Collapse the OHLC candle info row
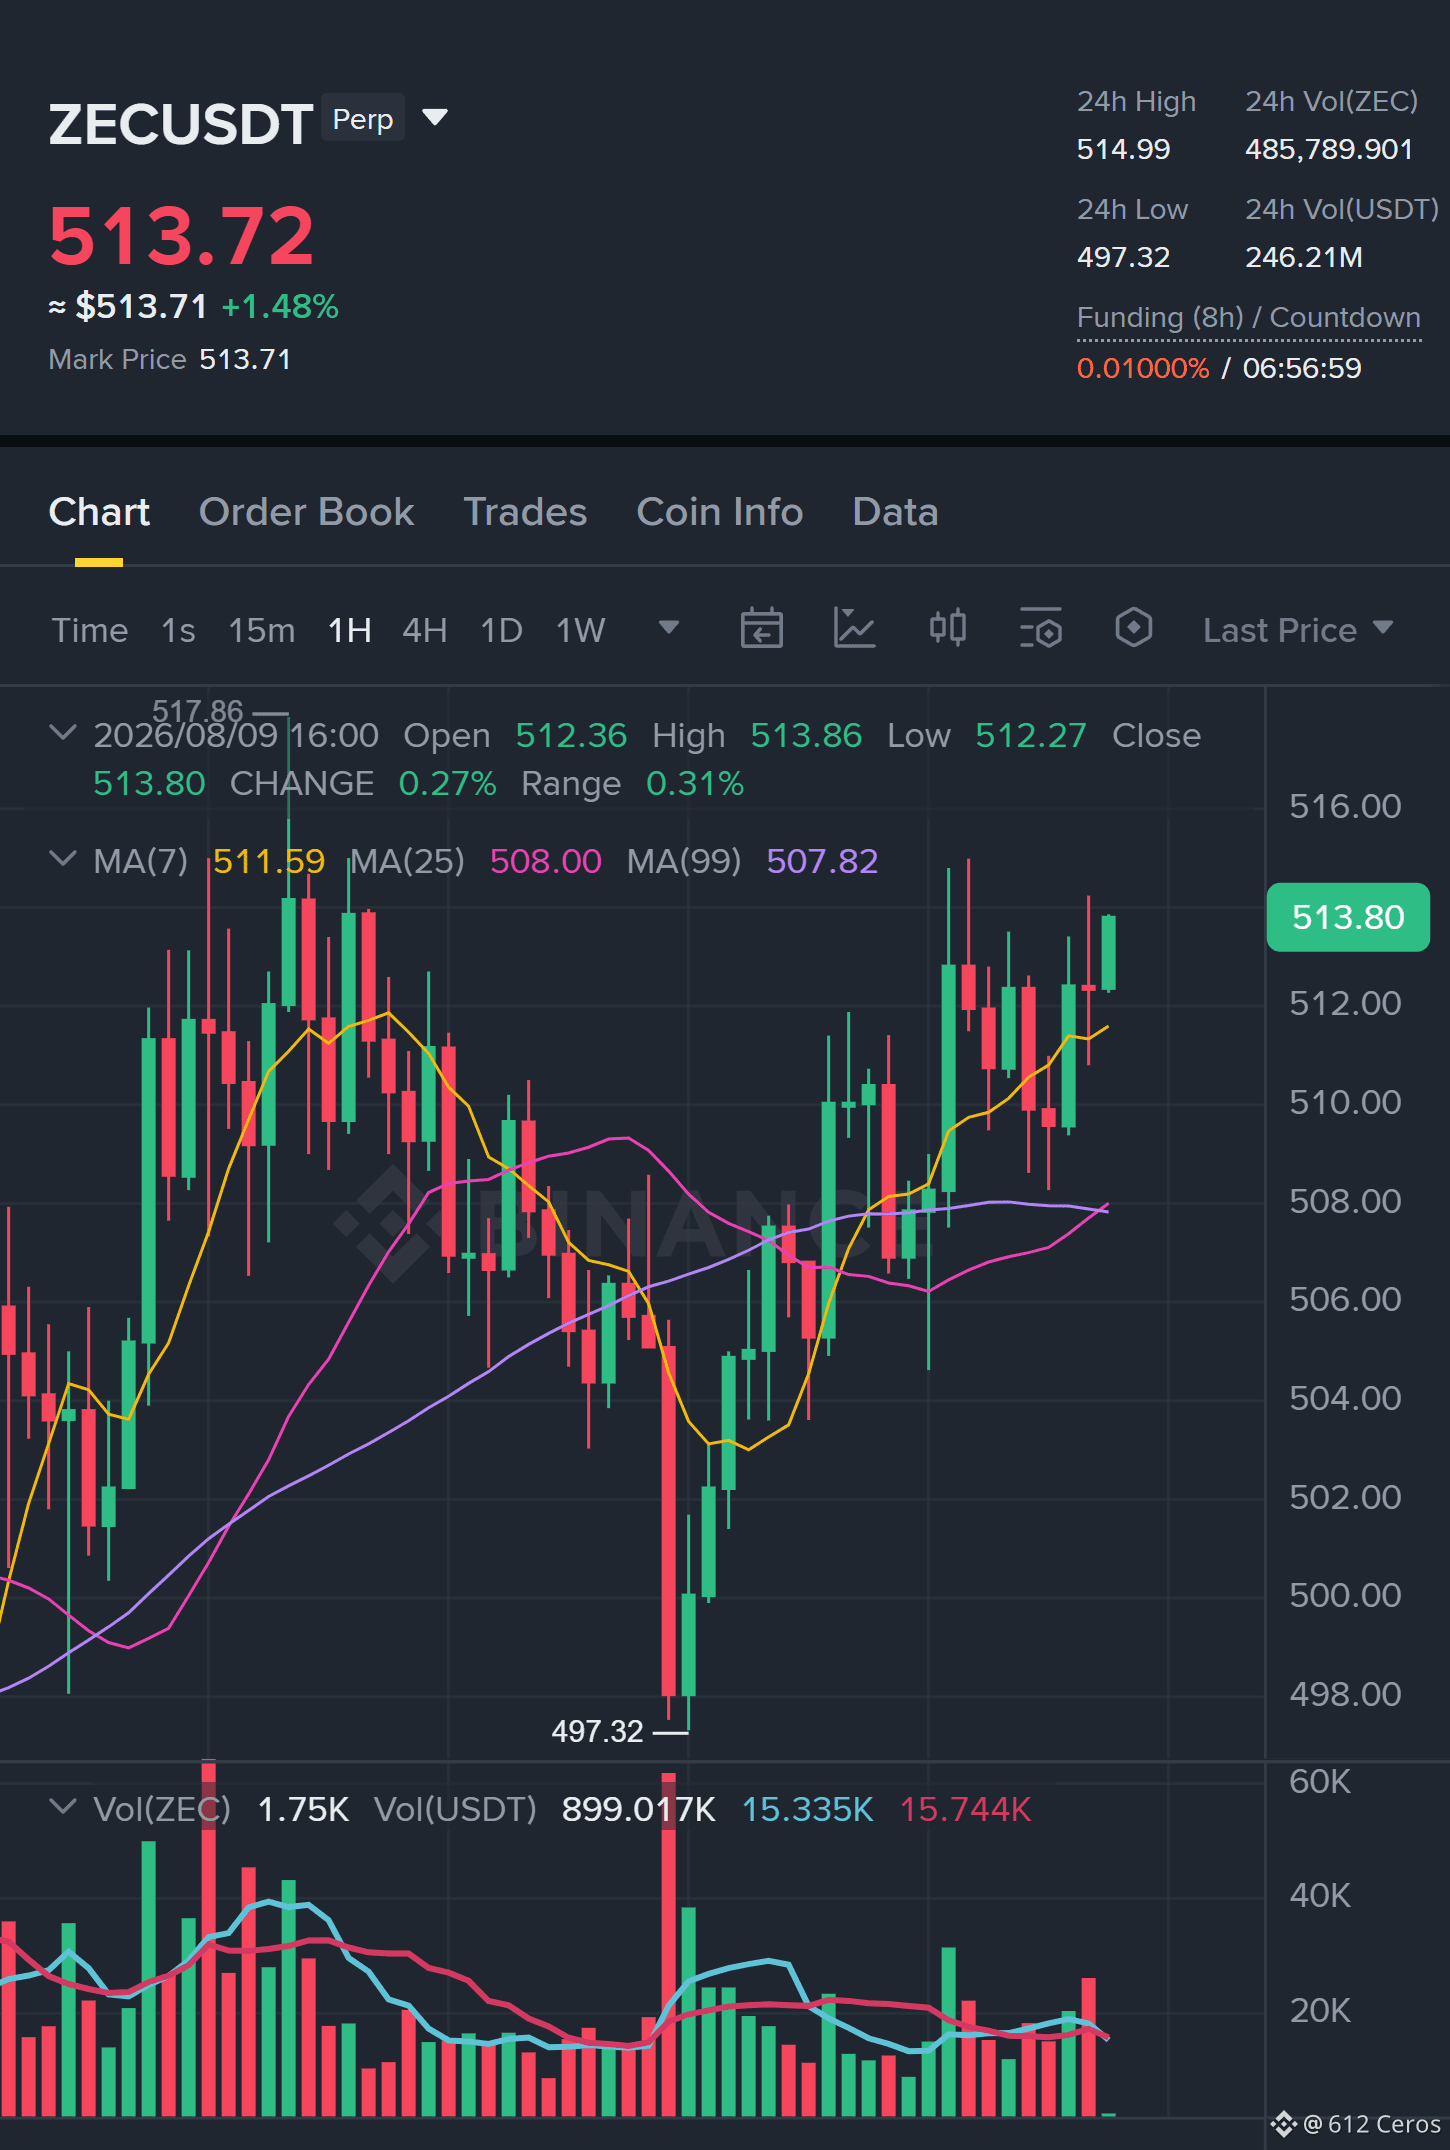This screenshot has width=1450, height=2150. coord(62,733)
